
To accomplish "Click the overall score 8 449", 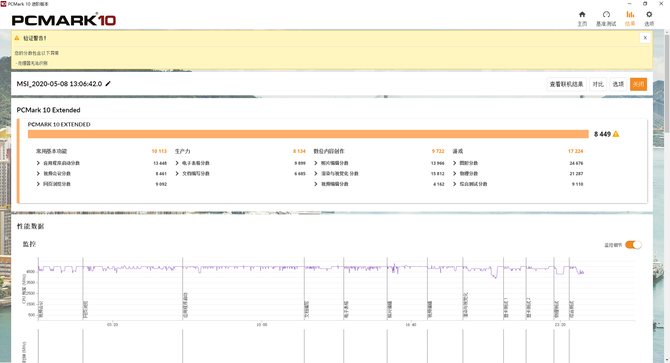I will (x=602, y=134).
